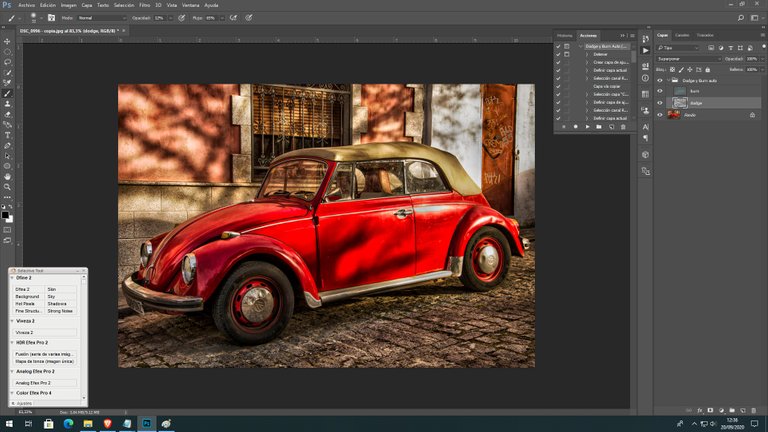Open the Modo blending dropdown in options bar
This screenshot has height=432, width=768.
(102, 18)
